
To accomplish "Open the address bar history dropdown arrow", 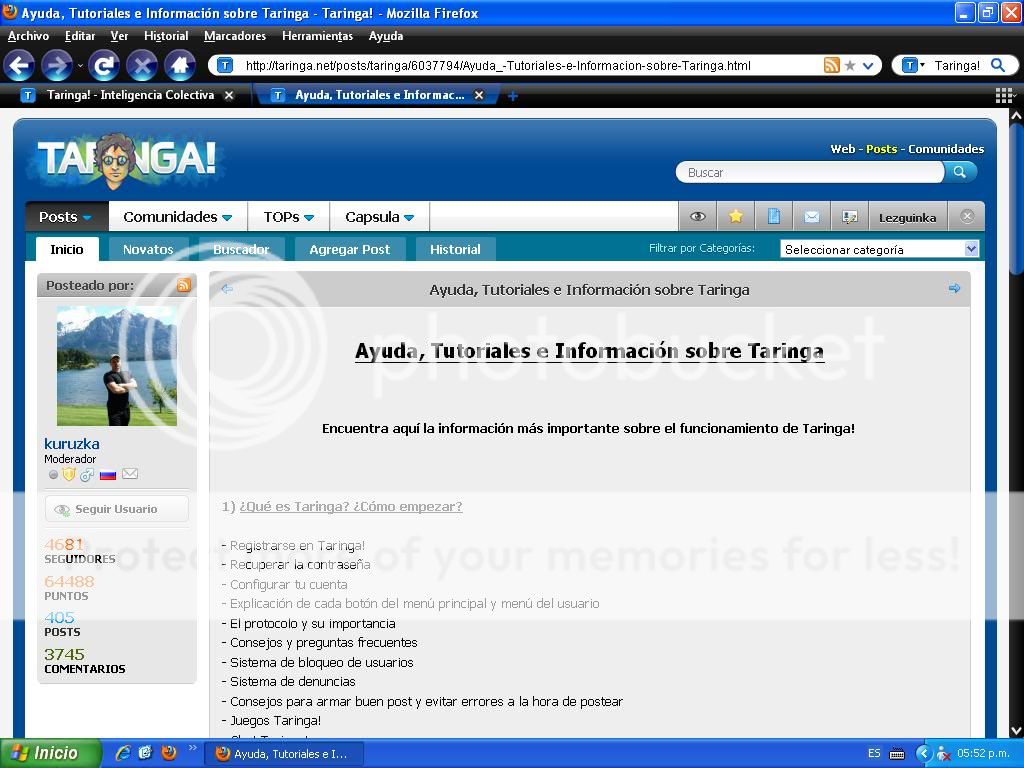I will [x=868, y=65].
